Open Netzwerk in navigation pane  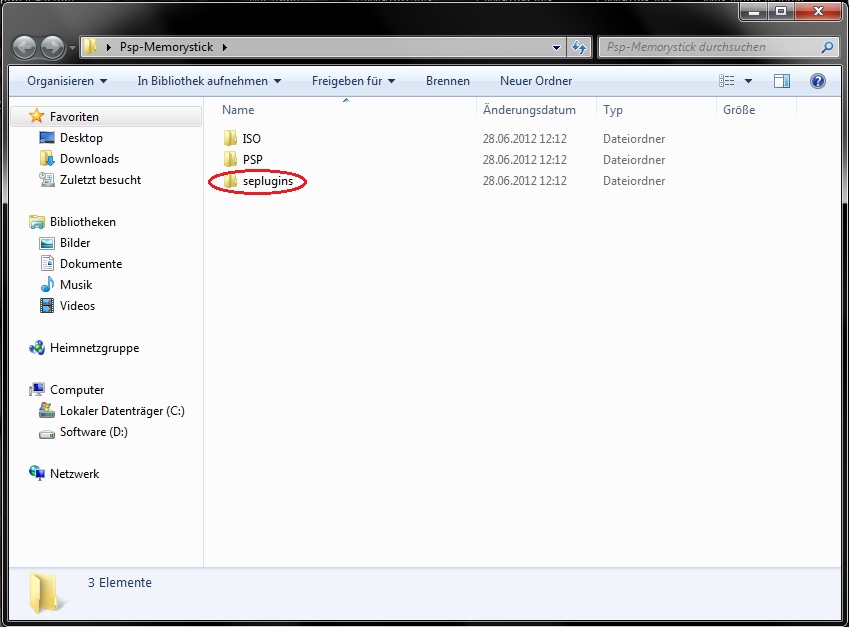(x=74, y=474)
